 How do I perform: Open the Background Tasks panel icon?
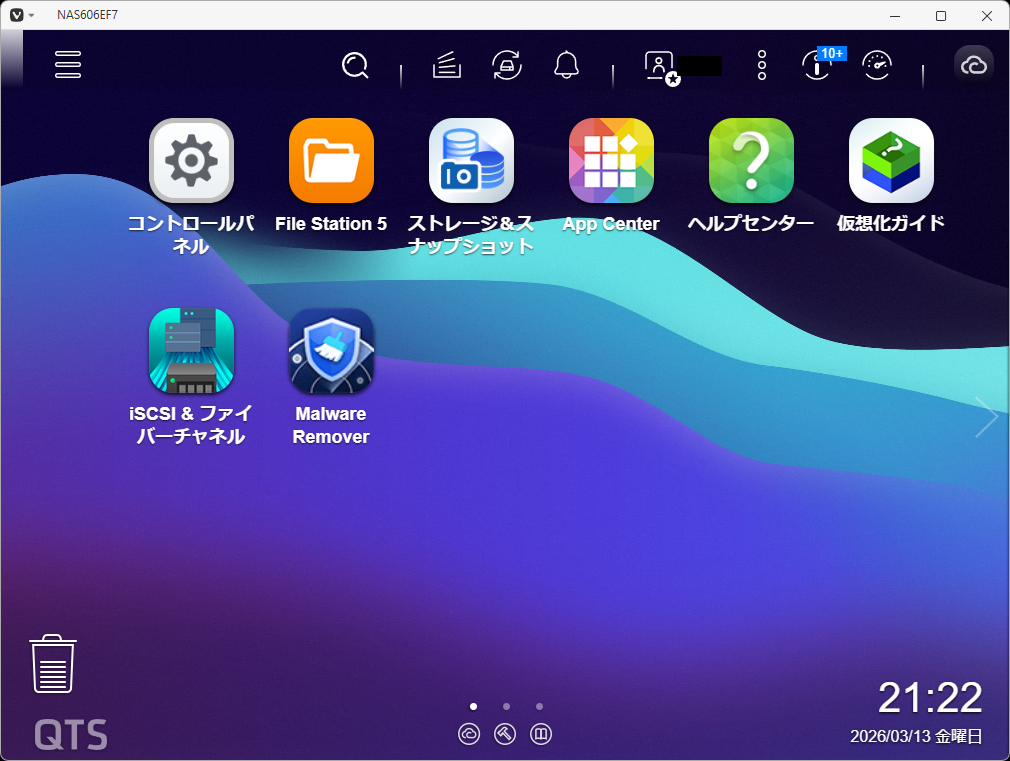click(x=817, y=65)
